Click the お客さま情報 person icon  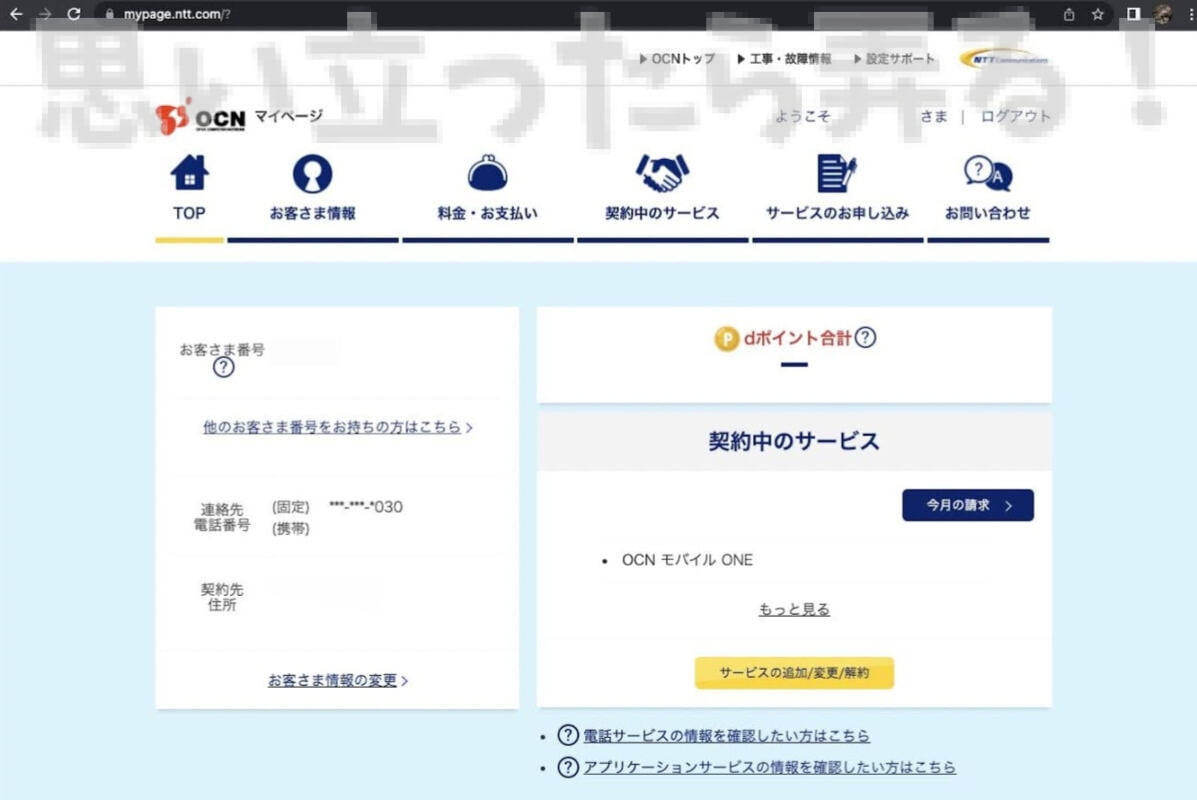(x=312, y=174)
